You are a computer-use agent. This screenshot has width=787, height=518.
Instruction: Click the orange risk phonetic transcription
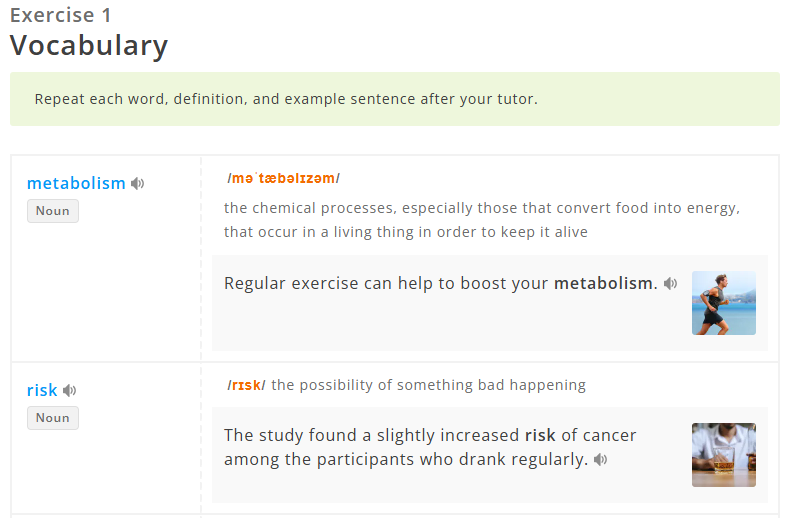tap(246, 385)
